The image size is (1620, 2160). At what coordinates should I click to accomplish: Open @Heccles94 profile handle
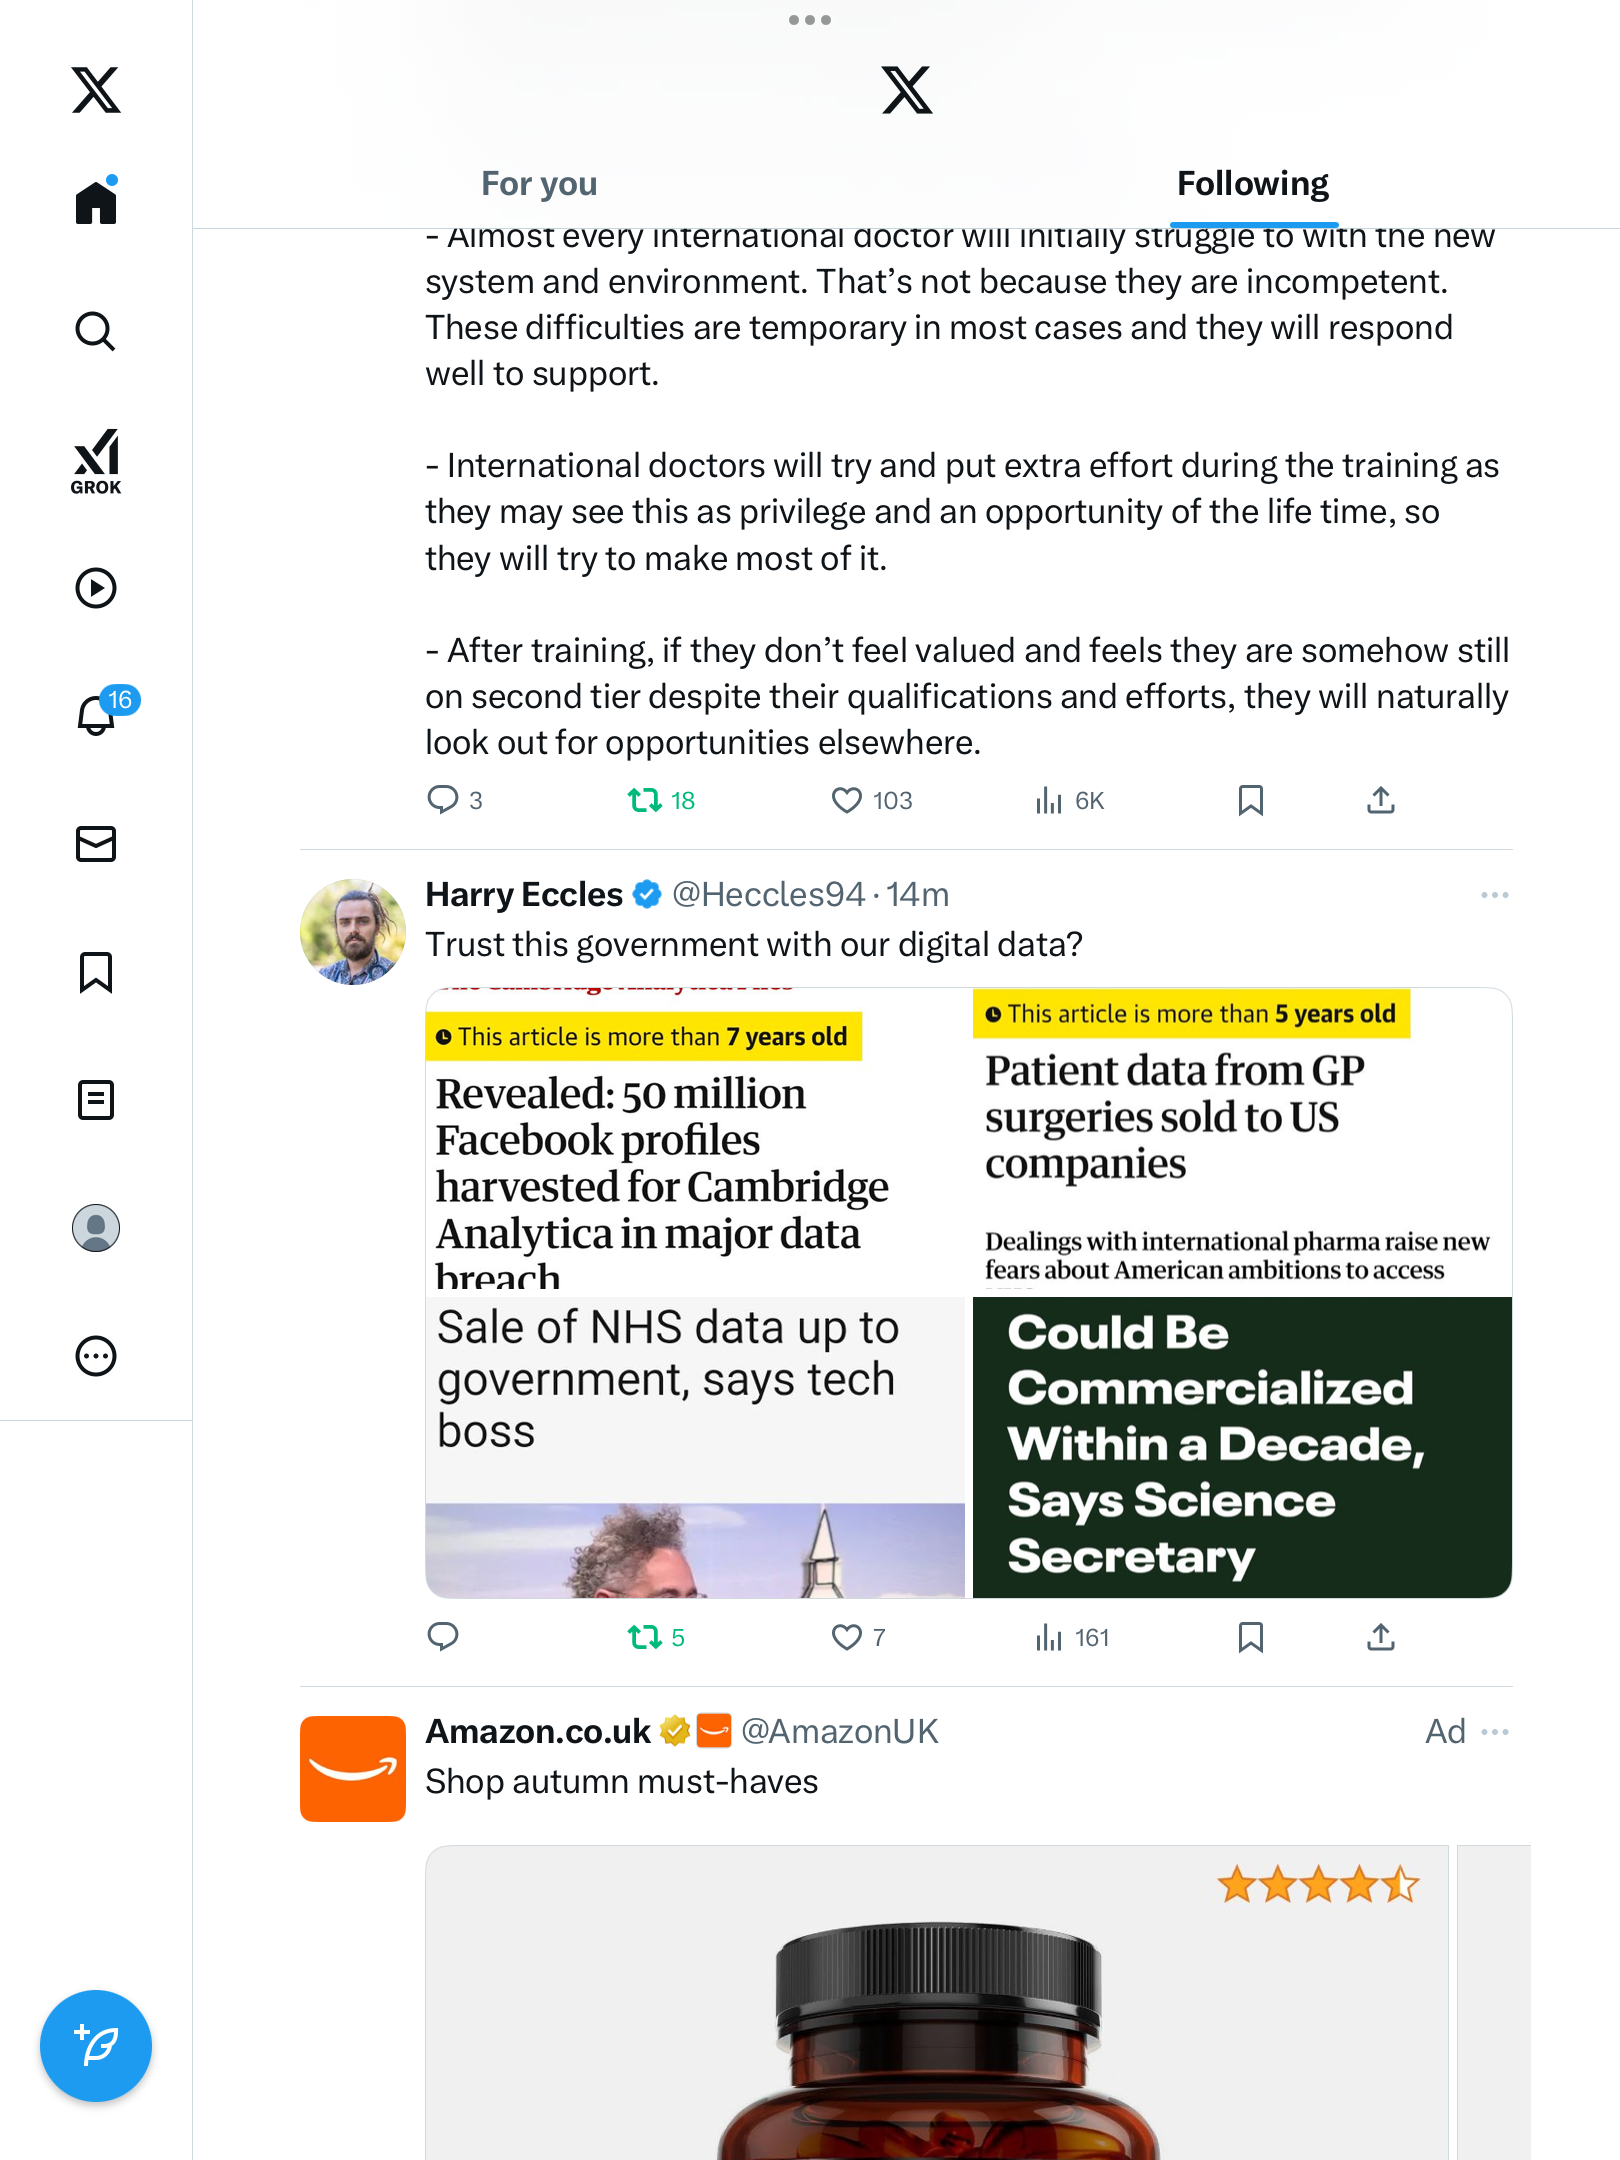[x=767, y=895]
